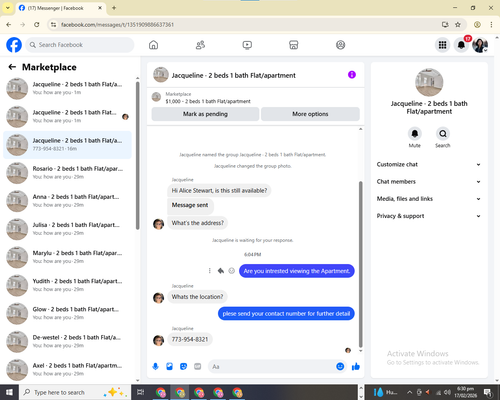
Task: Open the Friends icon in top navigation
Action: point(200,45)
